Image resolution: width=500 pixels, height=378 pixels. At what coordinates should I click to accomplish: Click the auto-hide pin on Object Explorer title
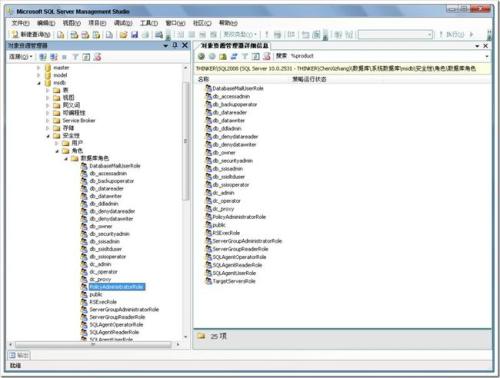(x=175, y=45)
